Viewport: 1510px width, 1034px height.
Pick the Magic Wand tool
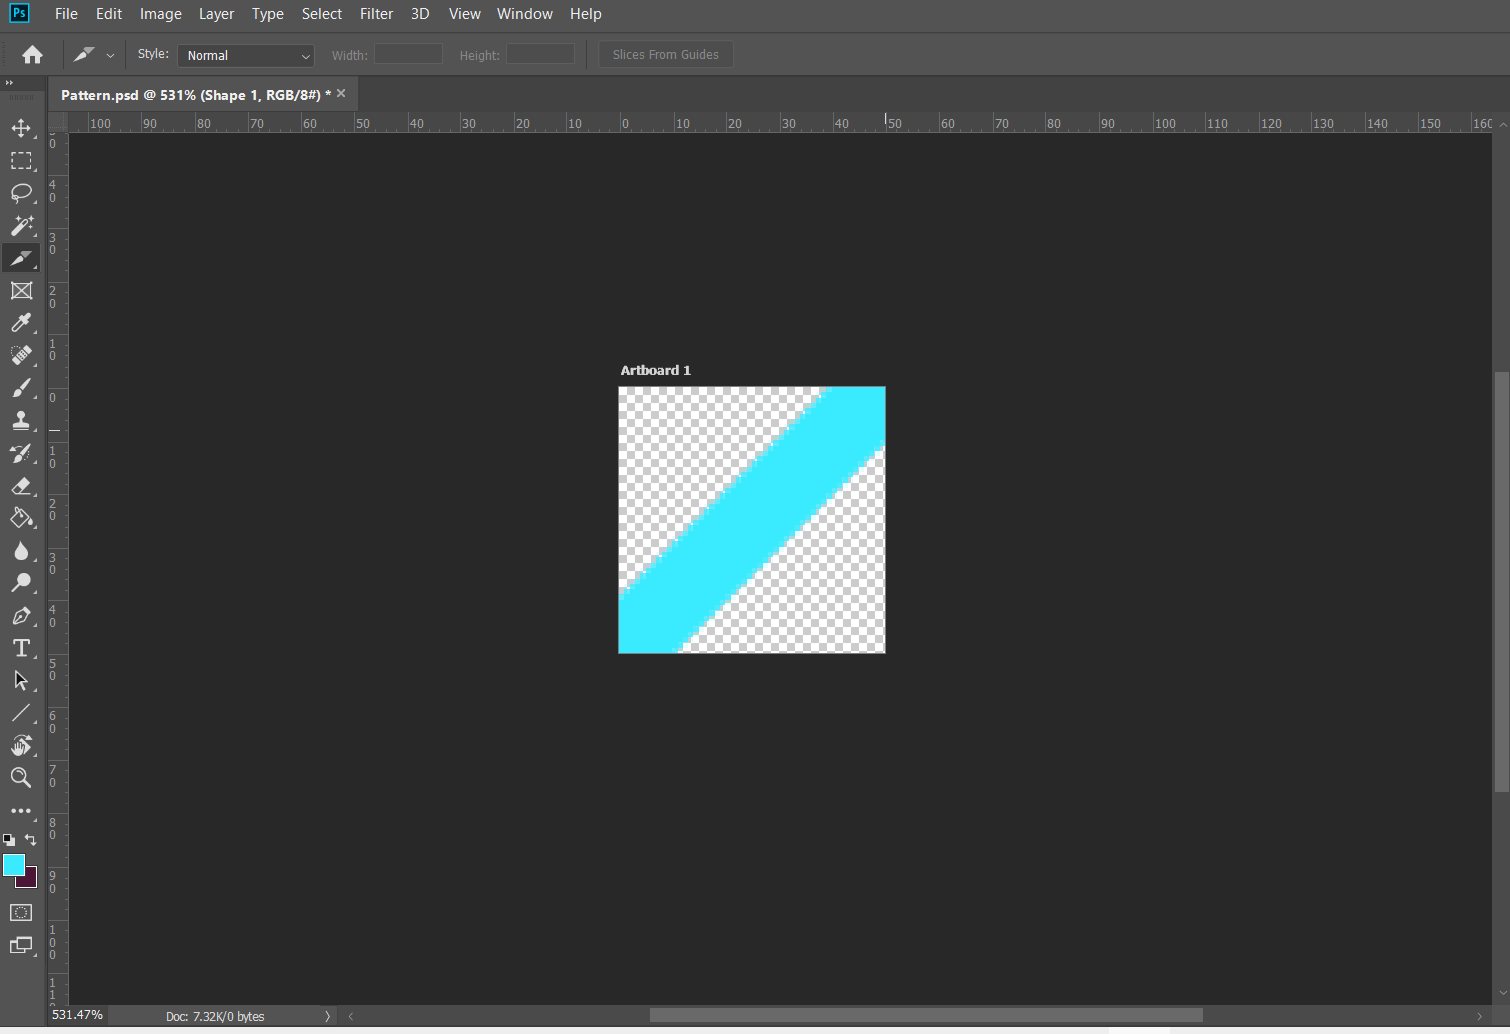(x=21, y=225)
